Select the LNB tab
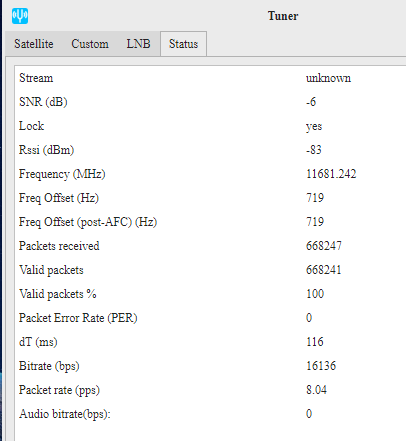 click(x=138, y=44)
